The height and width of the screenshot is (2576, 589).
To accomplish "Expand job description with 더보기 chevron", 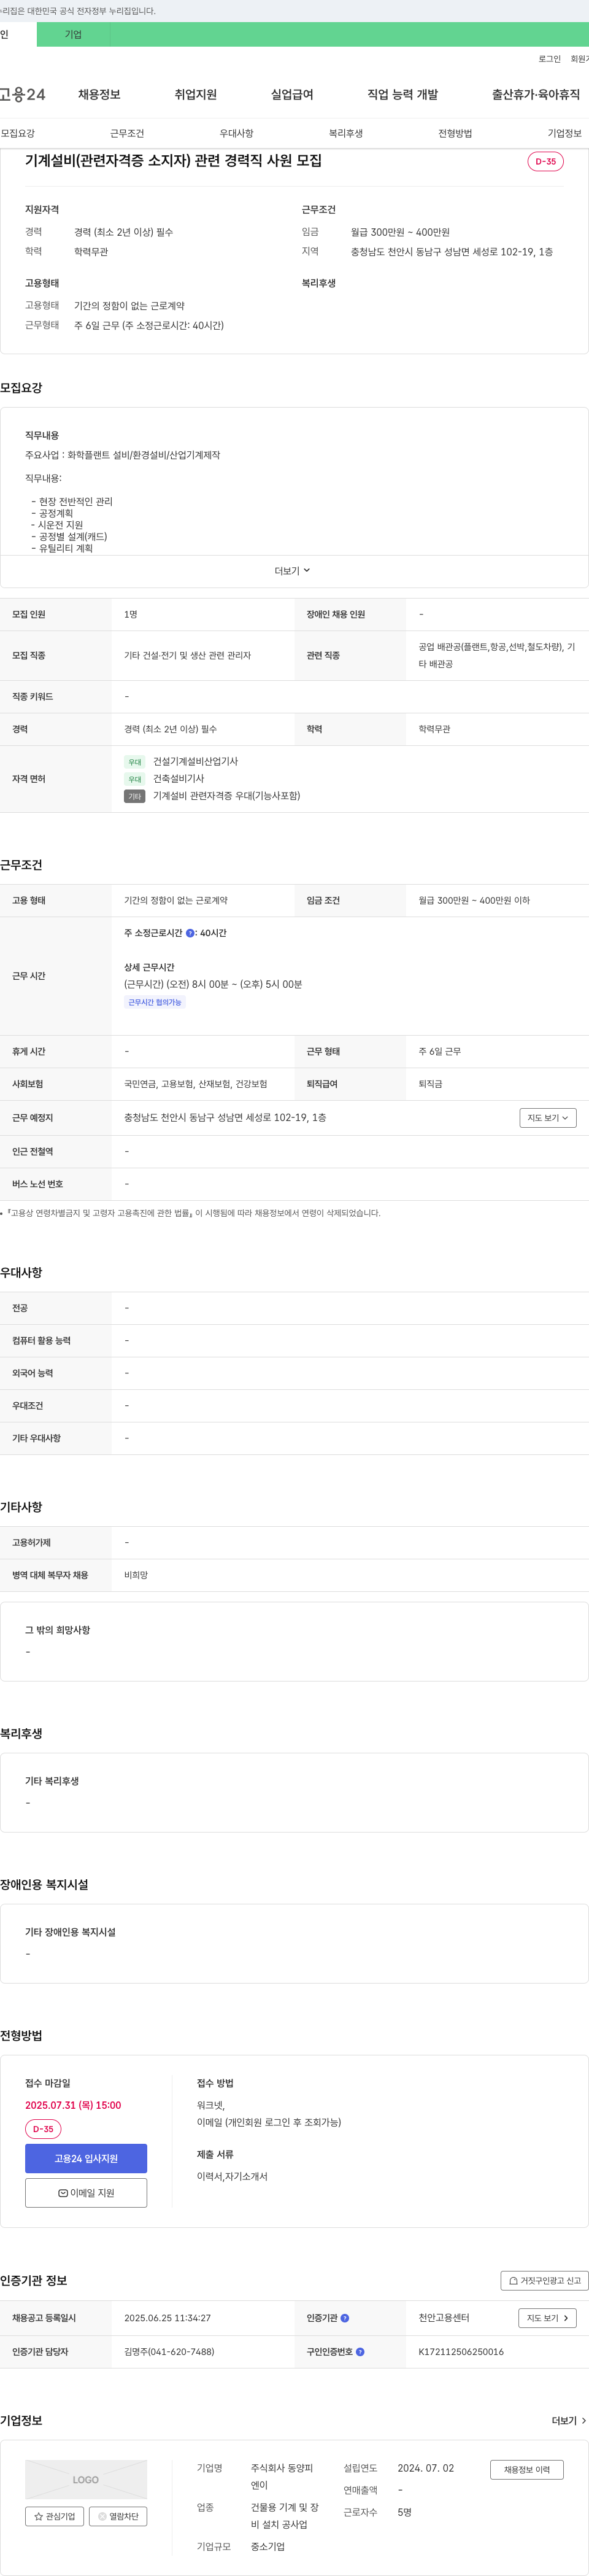I will (x=293, y=571).
